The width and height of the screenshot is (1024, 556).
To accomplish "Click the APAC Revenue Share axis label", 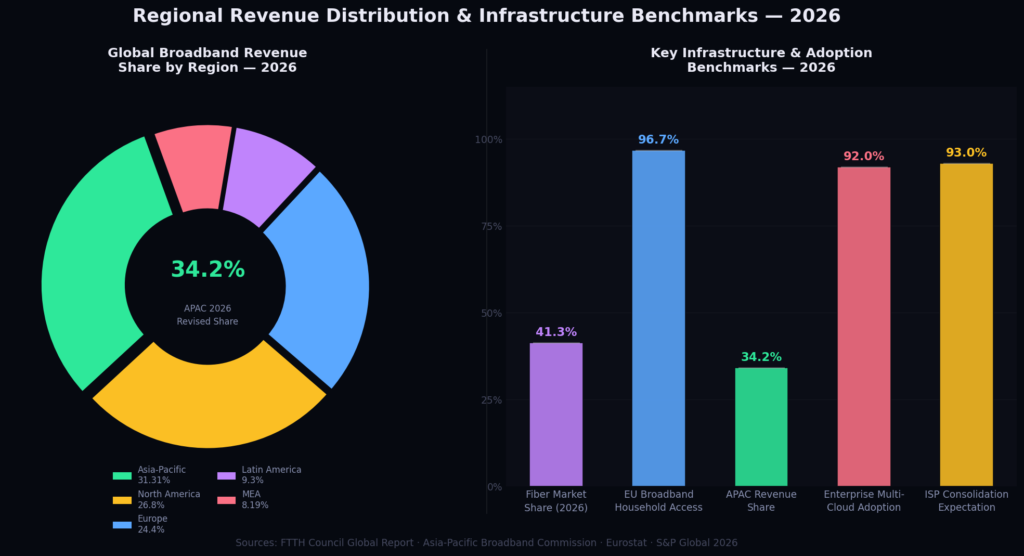I will [x=761, y=501].
